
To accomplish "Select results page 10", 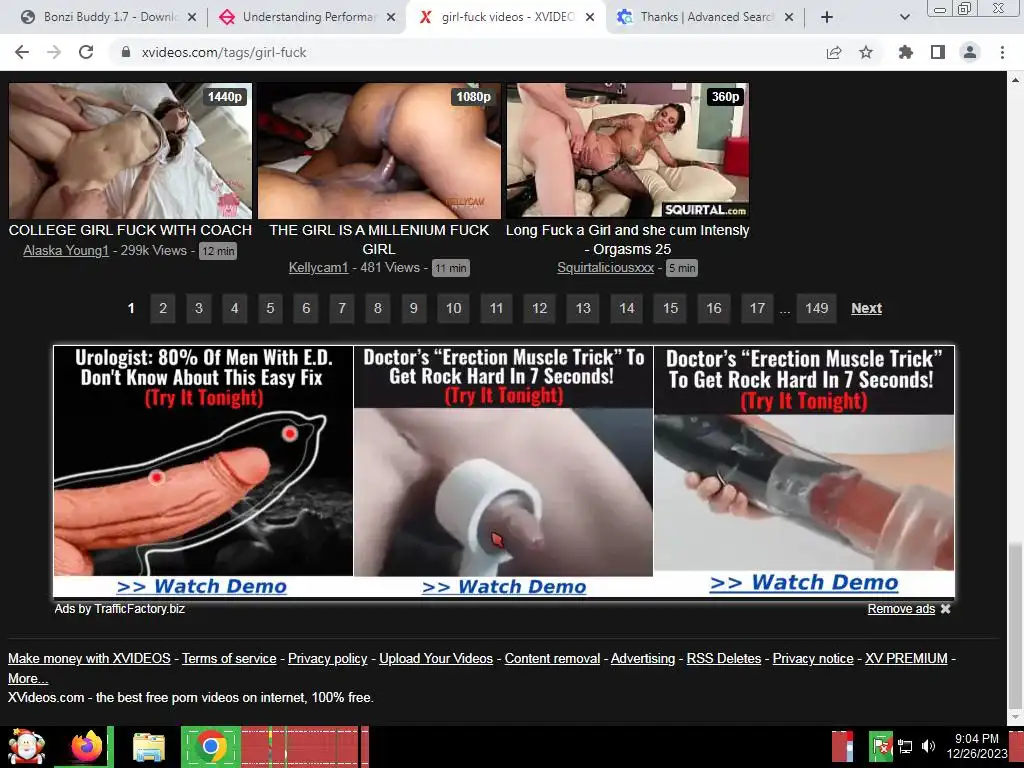I will (x=453, y=308).
